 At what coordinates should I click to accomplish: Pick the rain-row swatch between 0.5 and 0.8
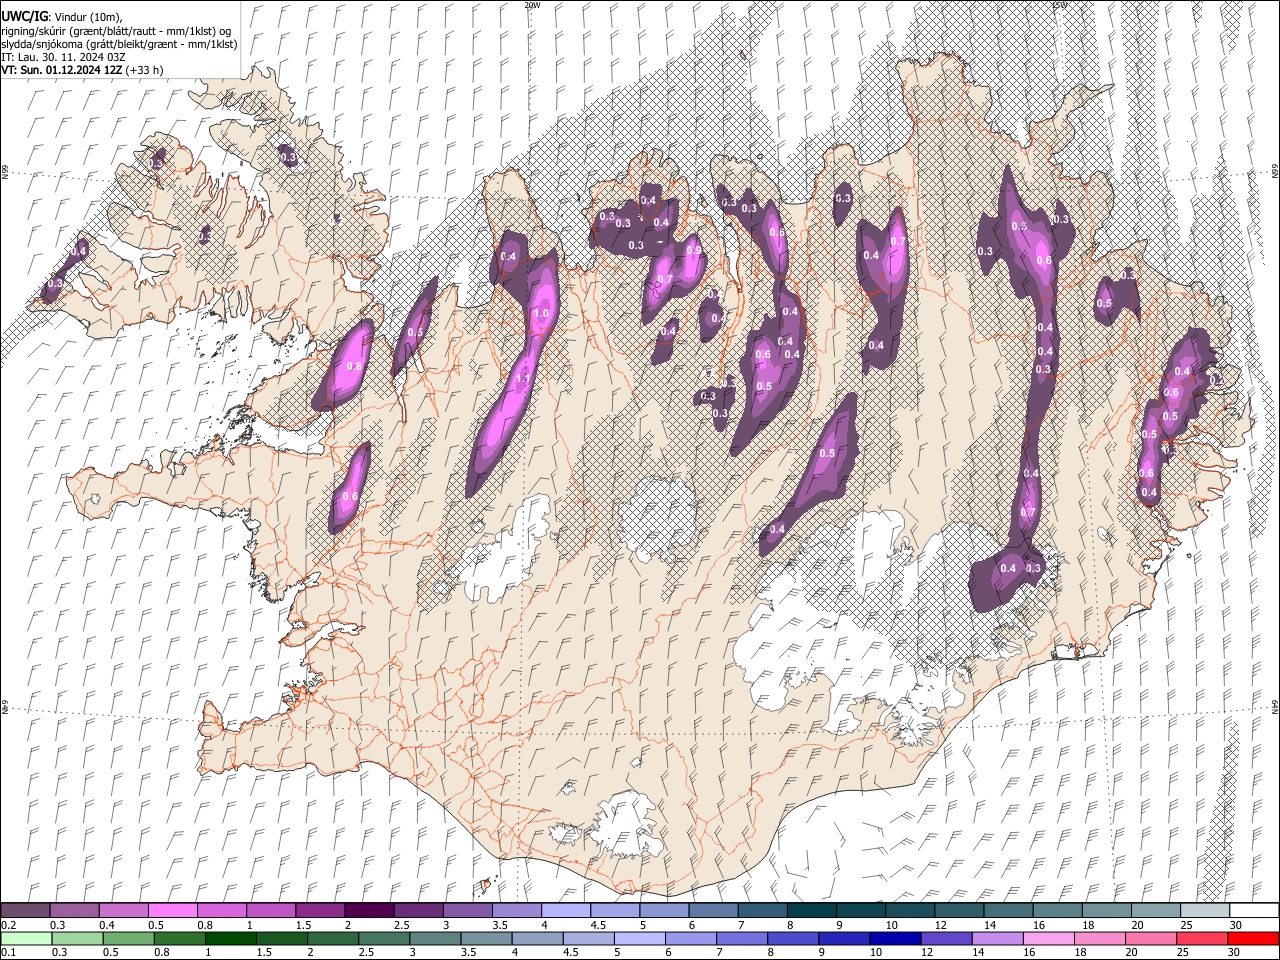pyautogui.click(x=127, y=939)
